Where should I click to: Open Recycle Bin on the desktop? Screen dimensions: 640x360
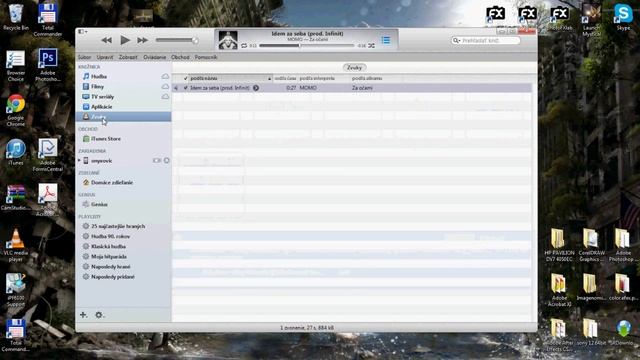click(x=16, y=17)
